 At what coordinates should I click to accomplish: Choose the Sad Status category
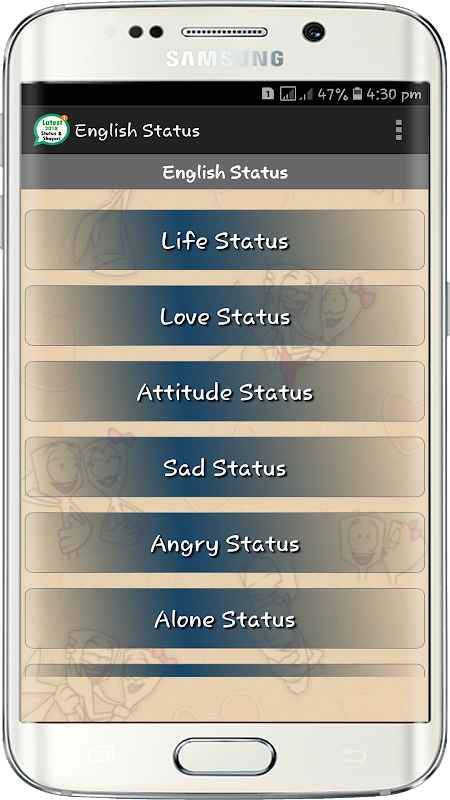coord(225,467)
